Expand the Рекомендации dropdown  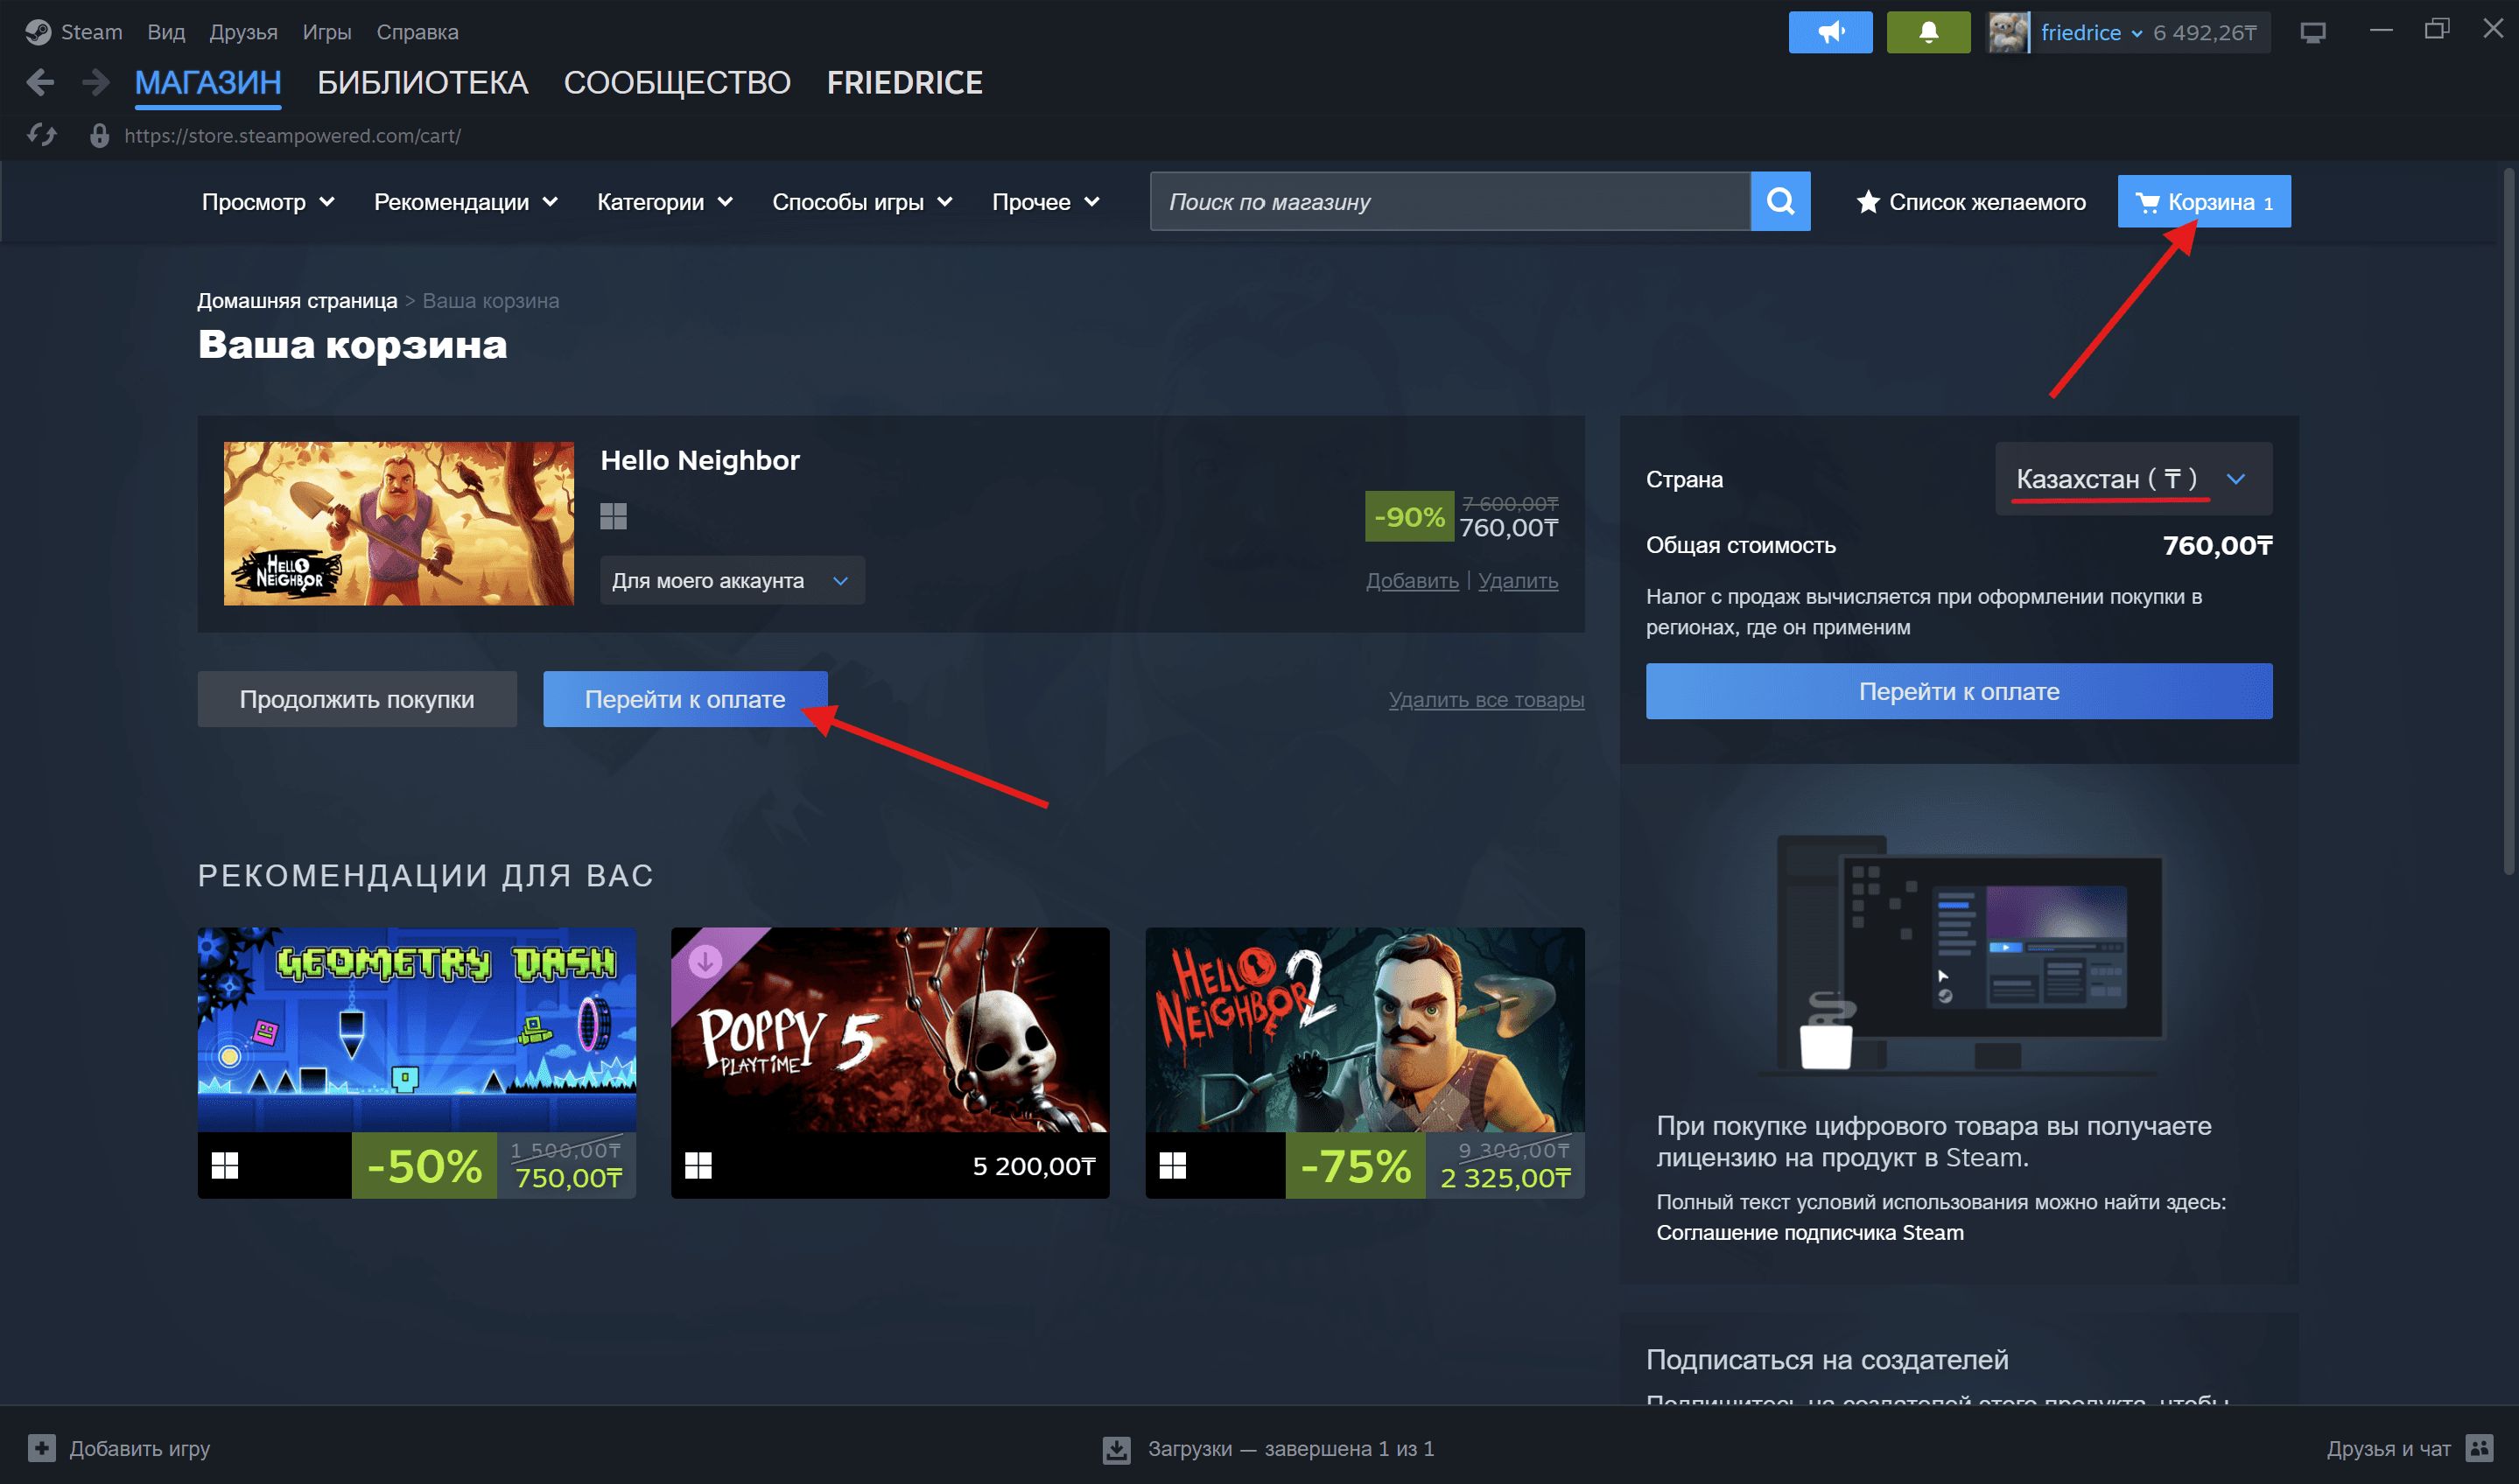click(465, 202)
